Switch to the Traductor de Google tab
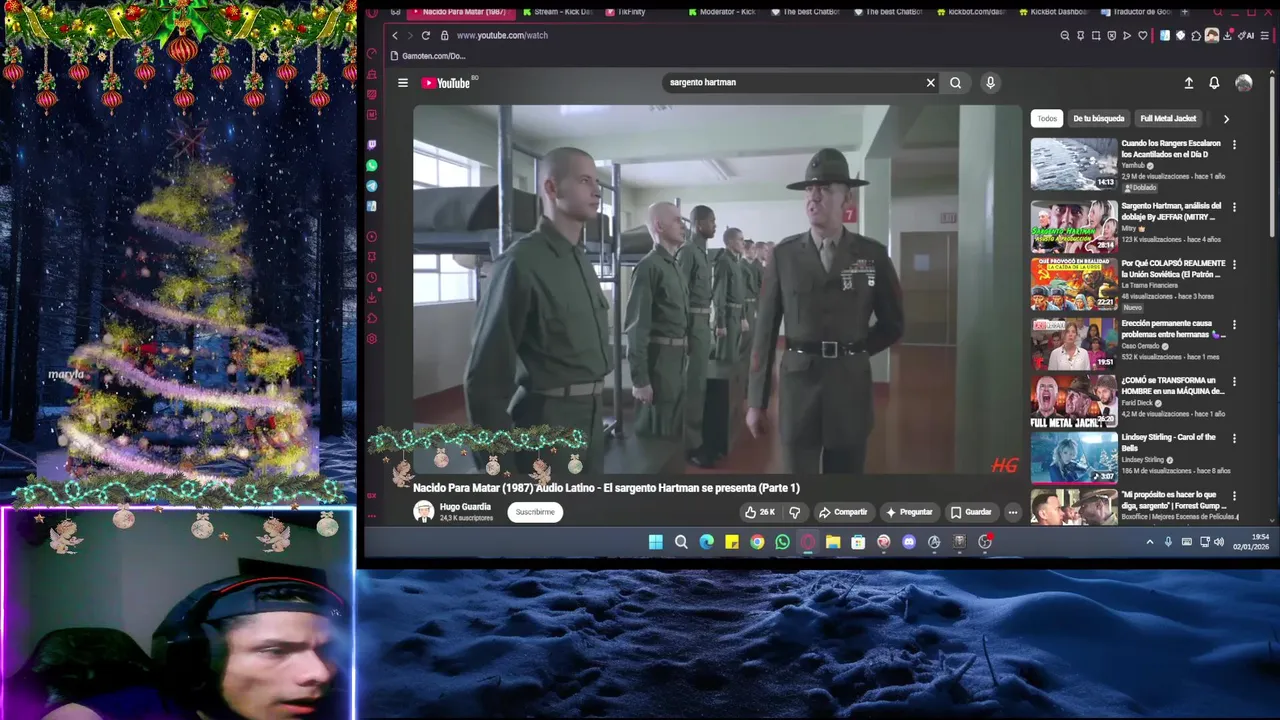The height and width of the screenshot is (720, 1280). 1137,12
